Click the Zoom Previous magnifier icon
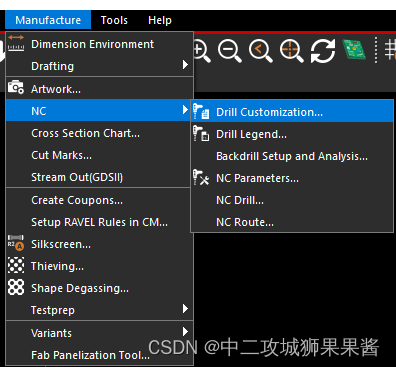Screen dimensions: 396x367 tap(261, 51)
